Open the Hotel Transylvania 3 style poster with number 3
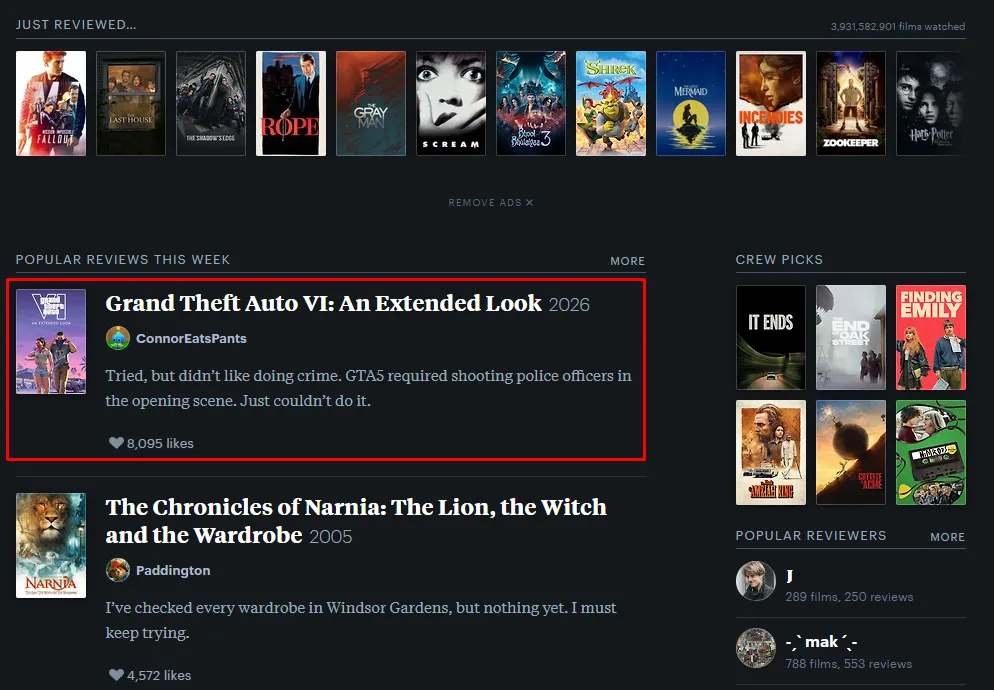This screenshot has height=690, width=994. [x=531, y=103]
